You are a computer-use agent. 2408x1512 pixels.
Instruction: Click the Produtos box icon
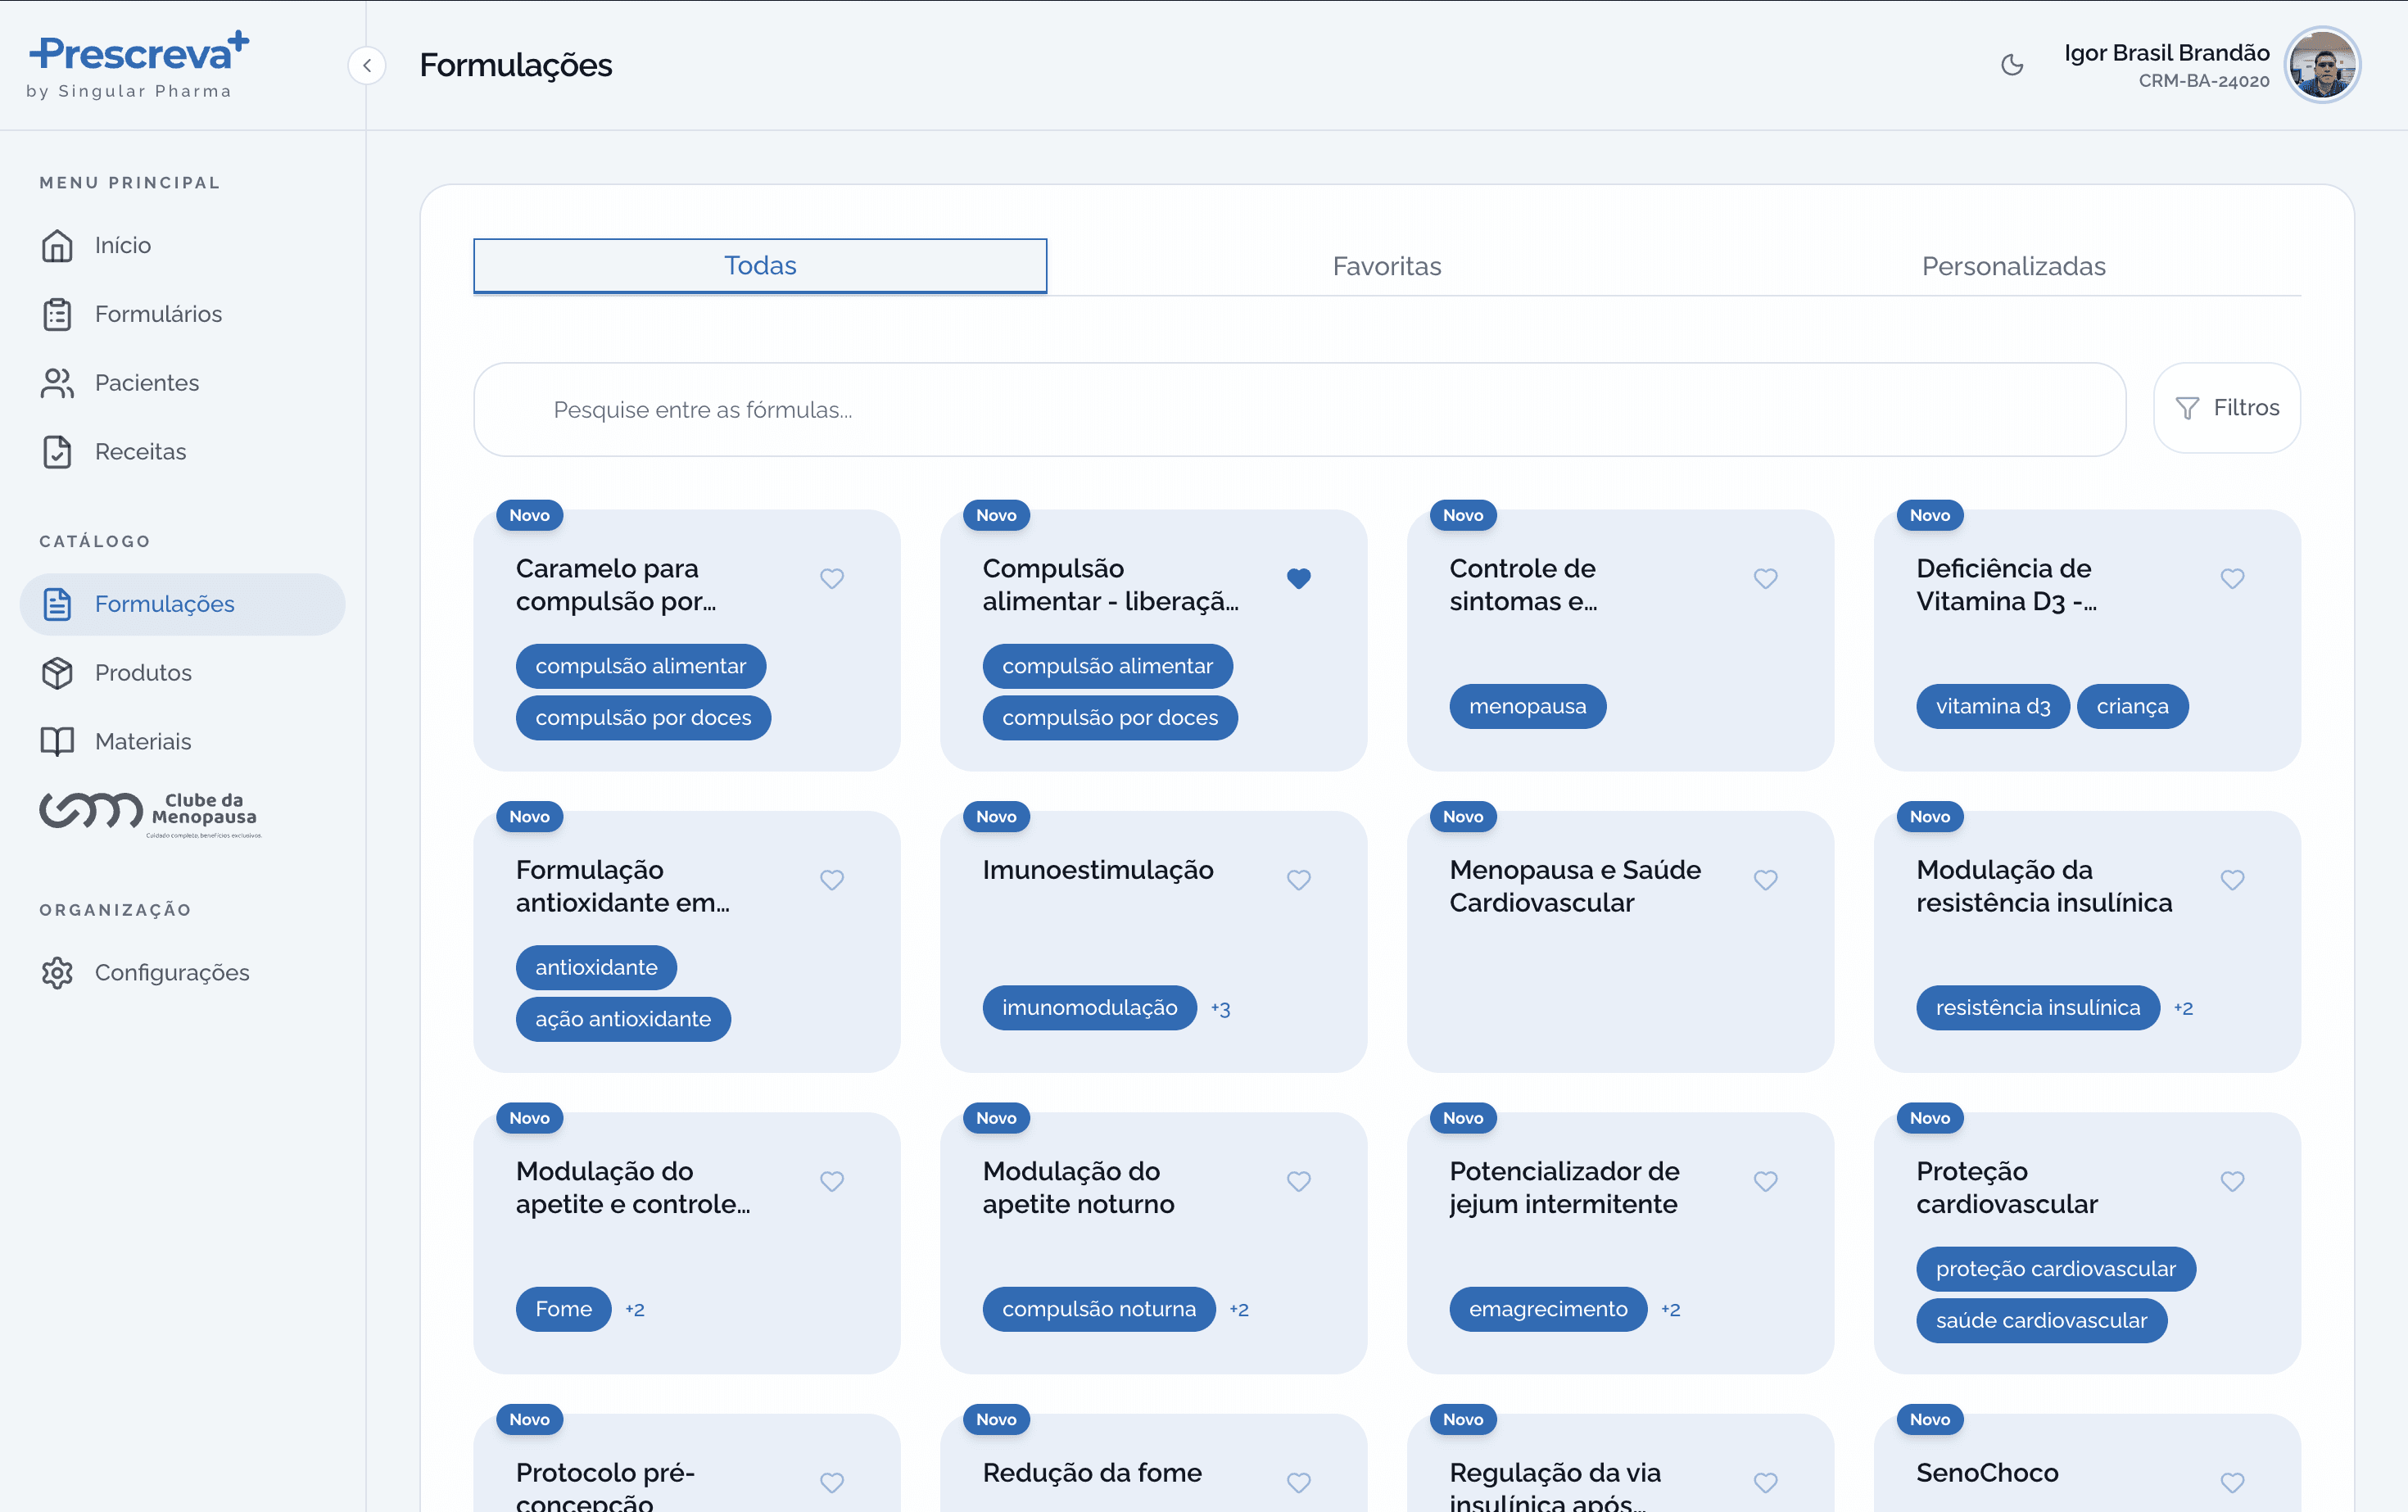point(57,673)
